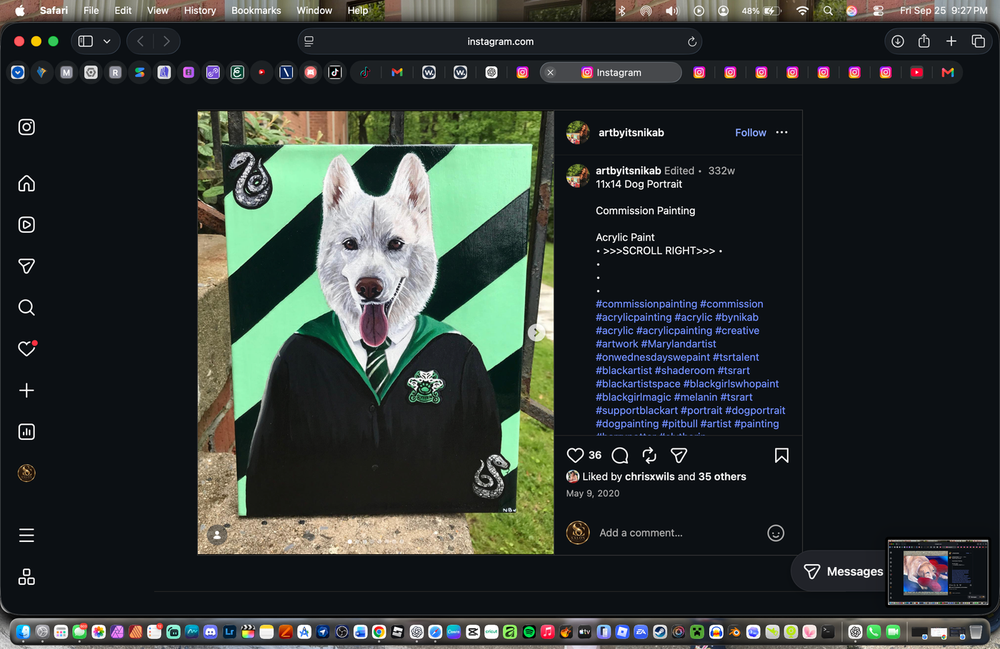Viewport: 1000px width, 649px height.
Task: Repost using the repost arrows icon
Action: tap(649, 455)
